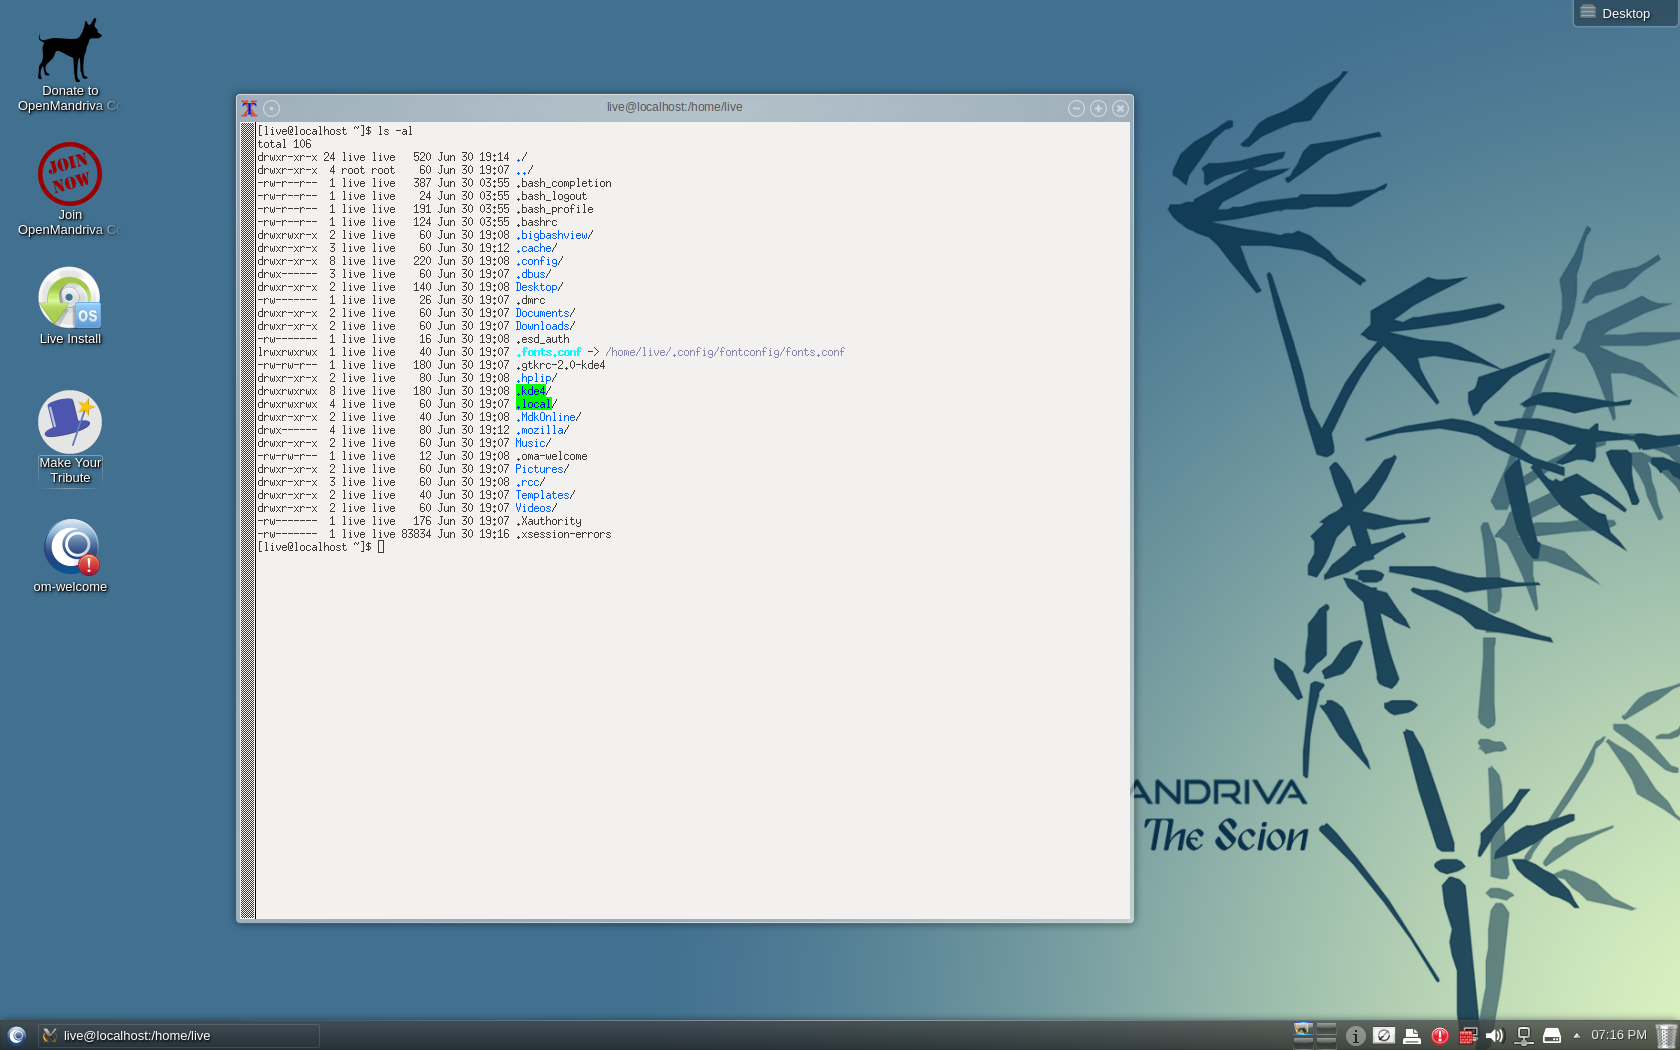The height and width of the screenshot is (1050, 1680).
Task: Open the Join OpenMandriva desktop icon
Action: click(x=69, y=189)
